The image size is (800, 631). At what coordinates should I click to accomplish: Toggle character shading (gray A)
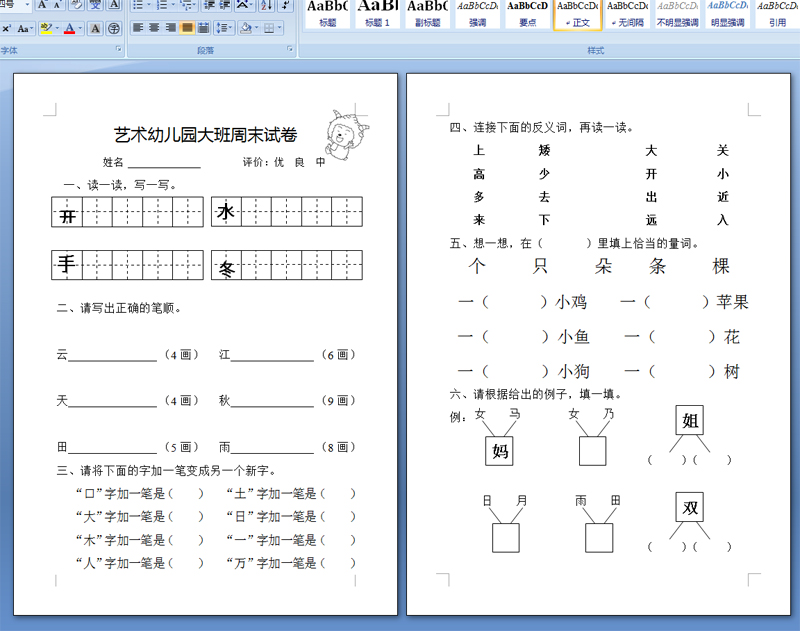tap(95, 29)
